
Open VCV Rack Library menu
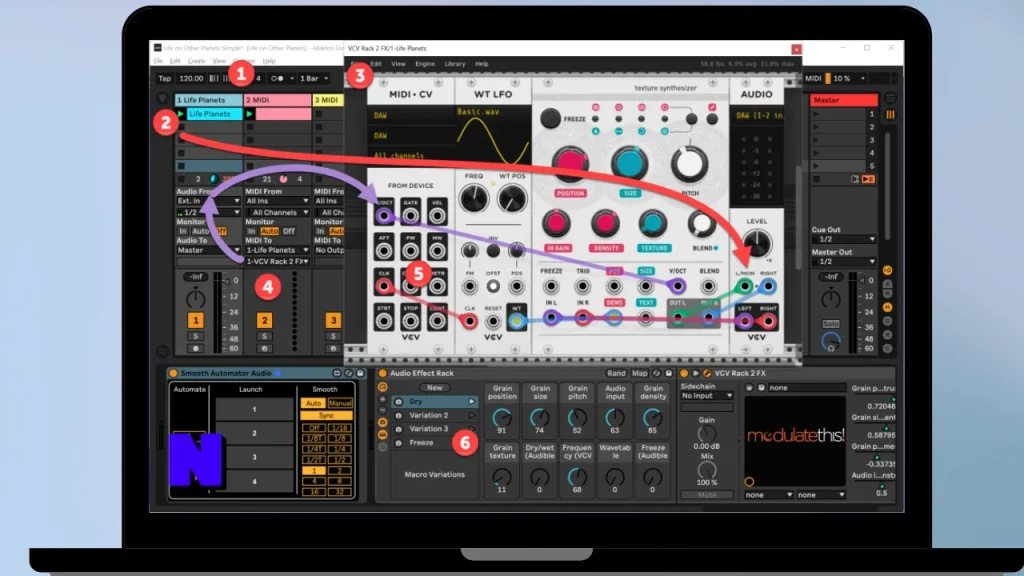(455, 64)
